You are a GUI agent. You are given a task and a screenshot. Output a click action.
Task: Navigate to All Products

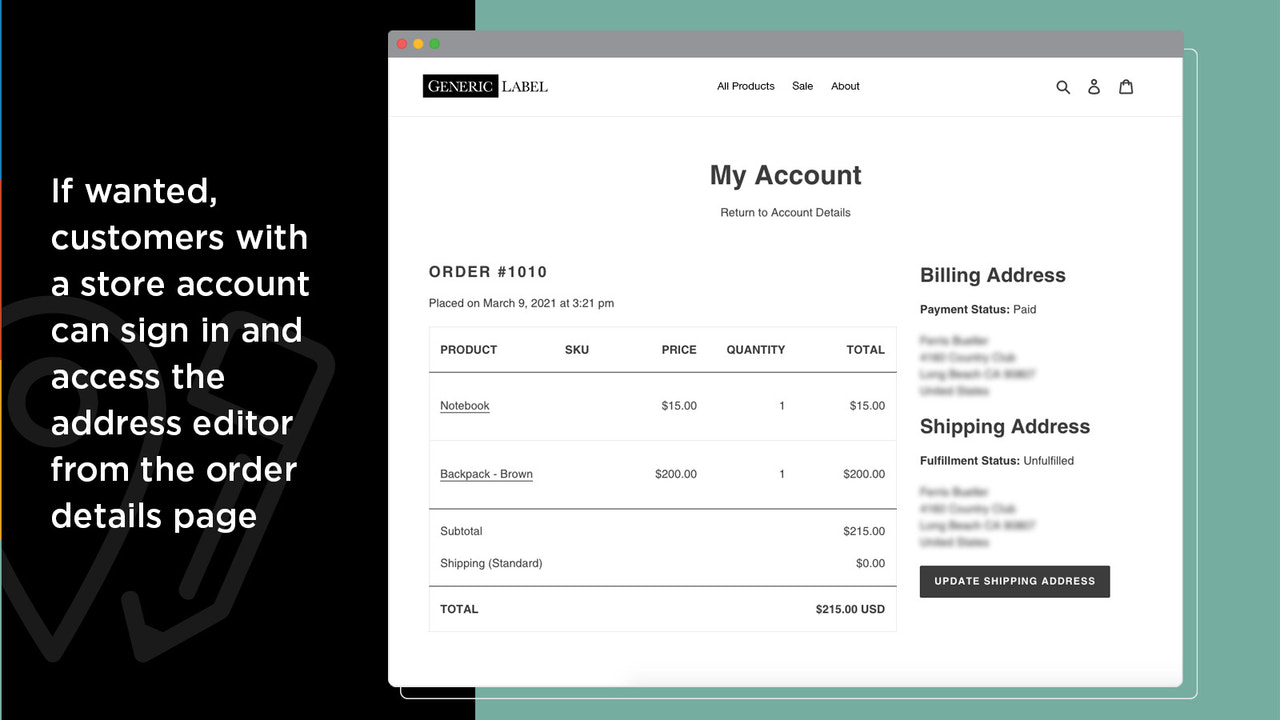click(745, 86)
